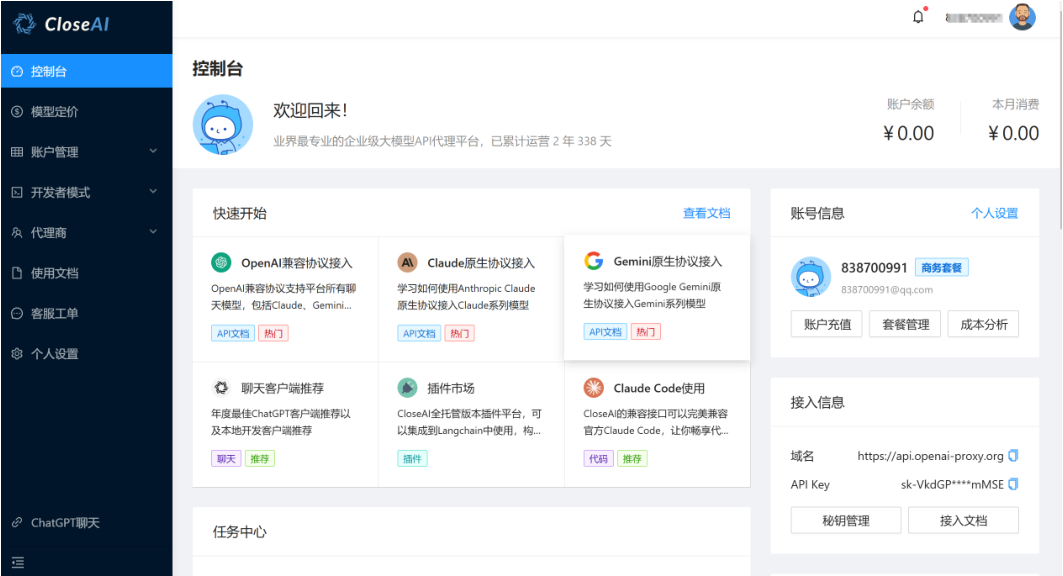The height and width of the screenshot is (576, 1063).
Task: Click the CloseAI logo
Action: pos(61,24)
